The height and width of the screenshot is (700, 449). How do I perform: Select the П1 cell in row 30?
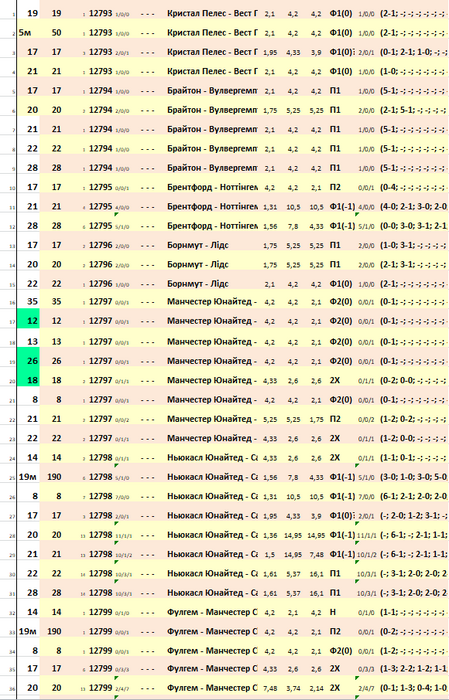335,574
